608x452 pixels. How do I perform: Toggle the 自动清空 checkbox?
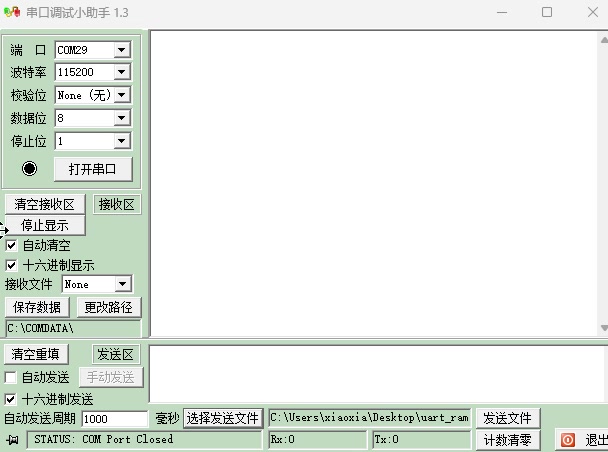click(x=12, y=245)
